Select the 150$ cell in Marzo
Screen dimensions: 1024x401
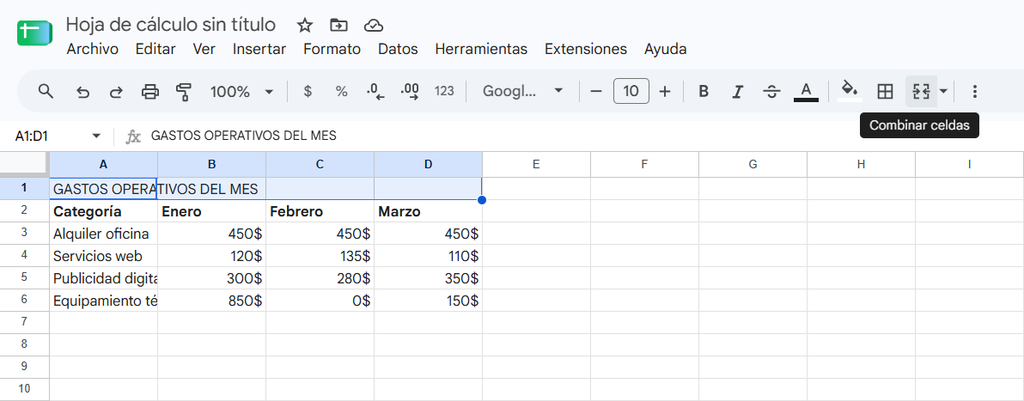(428, 300)
